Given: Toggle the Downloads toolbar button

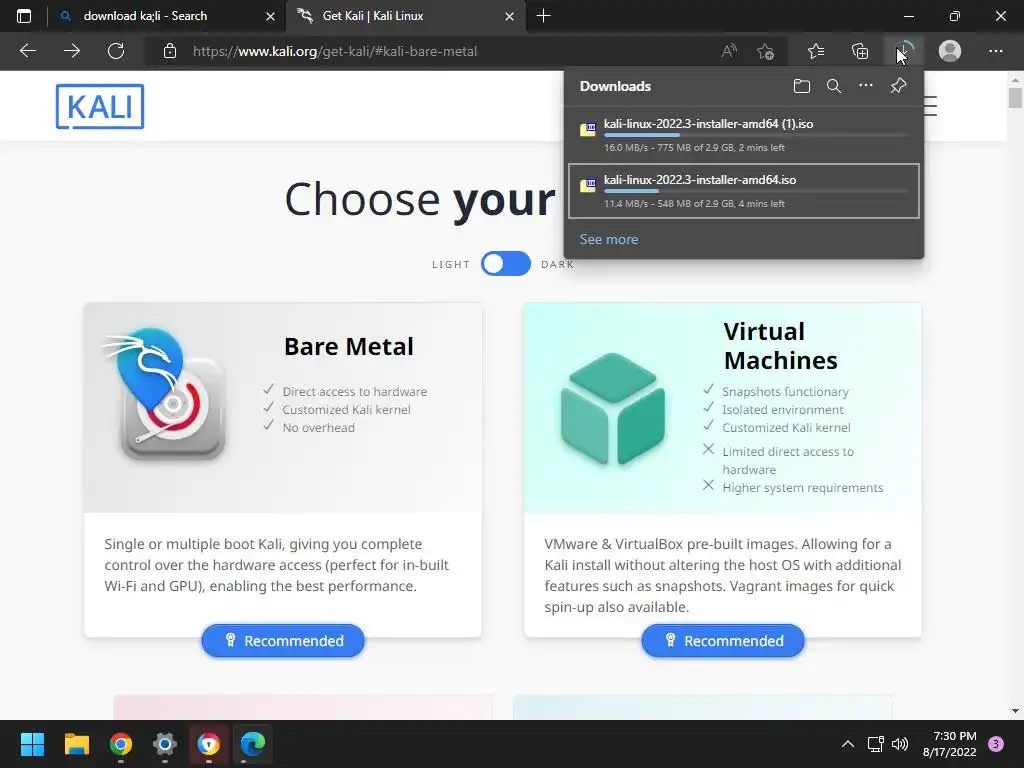Looking at the screenshot, I should tap(904, 51).
